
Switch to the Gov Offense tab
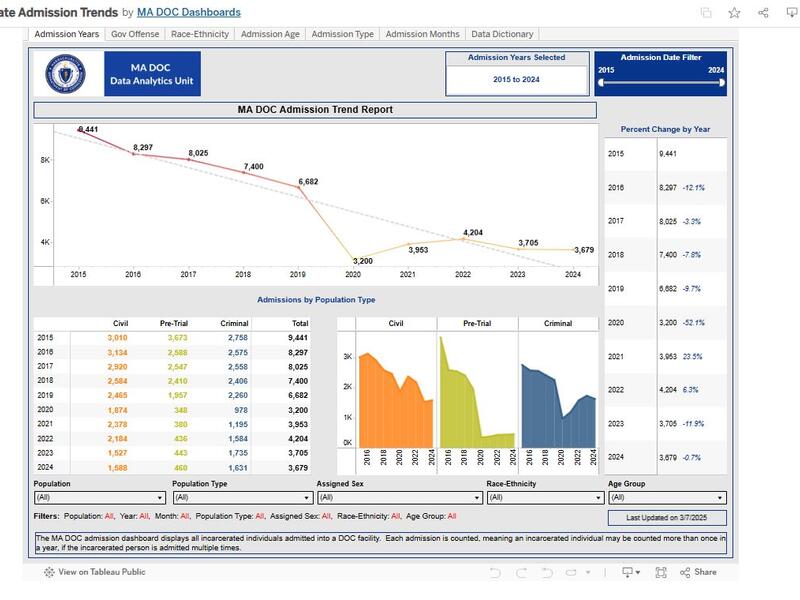coord(135,34)
